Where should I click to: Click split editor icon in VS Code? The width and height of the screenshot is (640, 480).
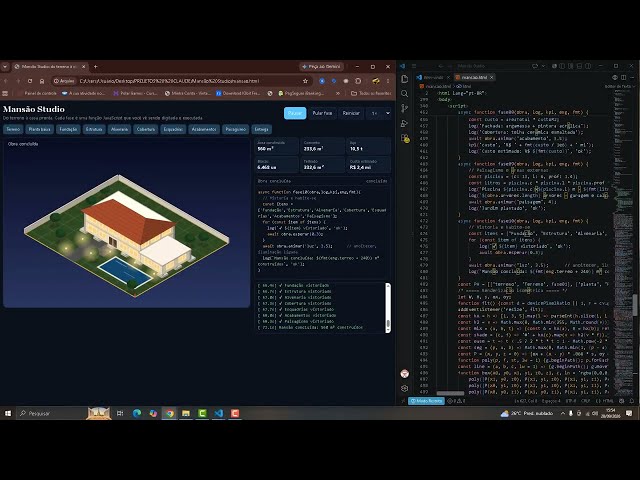(x=623, y=77)
